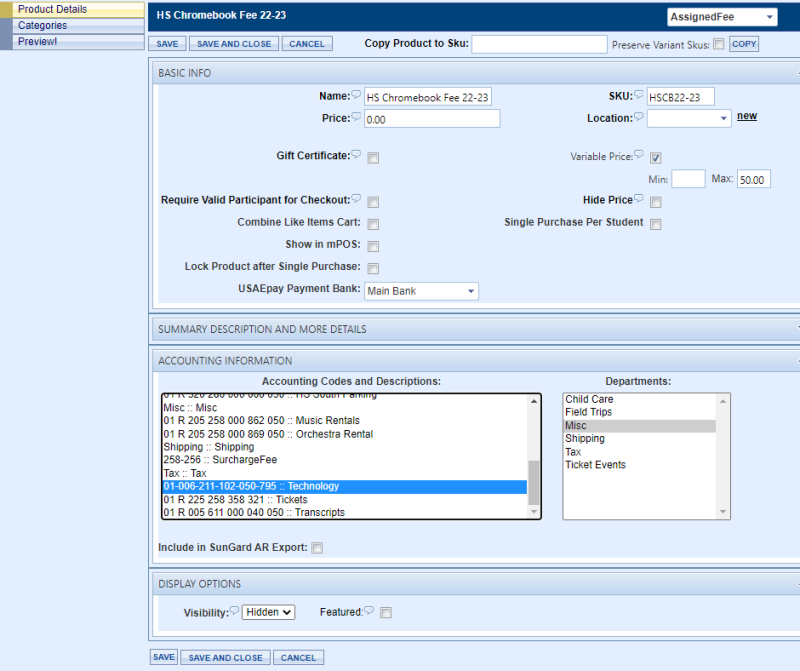This screenshot has height=671, width=800.
Task: Open the USAEpay Payment Bank dropdown
Action: click(x=421, y=291)
